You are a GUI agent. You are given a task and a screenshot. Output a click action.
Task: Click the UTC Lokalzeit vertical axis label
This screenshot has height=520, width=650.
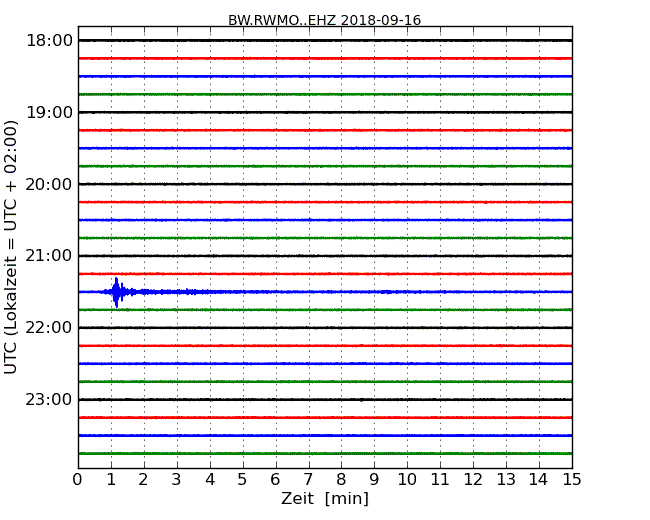click(10, 247)
